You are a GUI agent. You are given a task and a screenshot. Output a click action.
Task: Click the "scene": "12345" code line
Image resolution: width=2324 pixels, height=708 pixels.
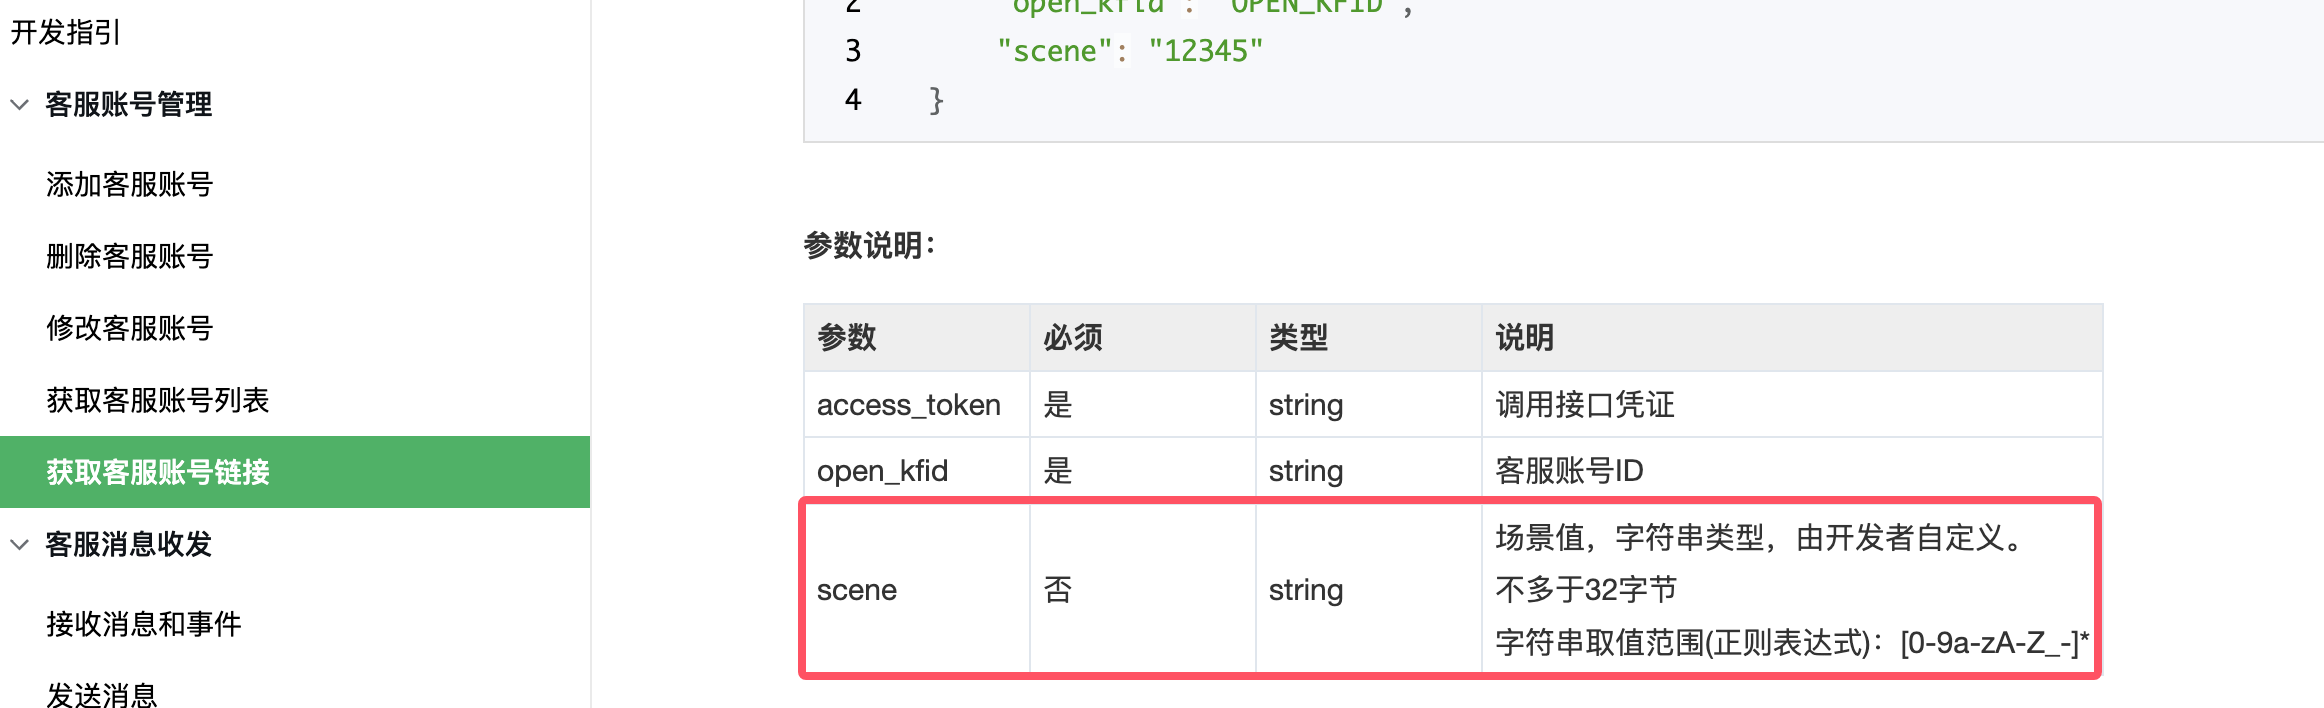[1130, 51]
